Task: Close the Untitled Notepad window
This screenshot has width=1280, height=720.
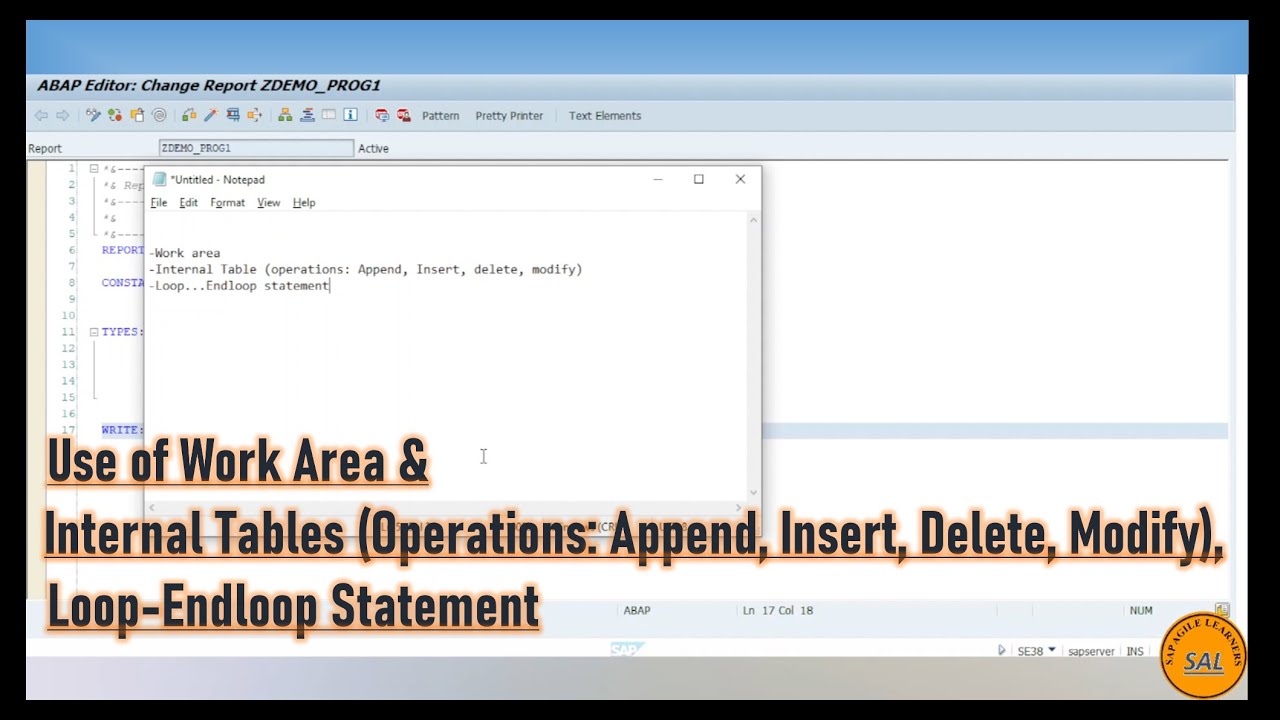Action: click(740, 179)
